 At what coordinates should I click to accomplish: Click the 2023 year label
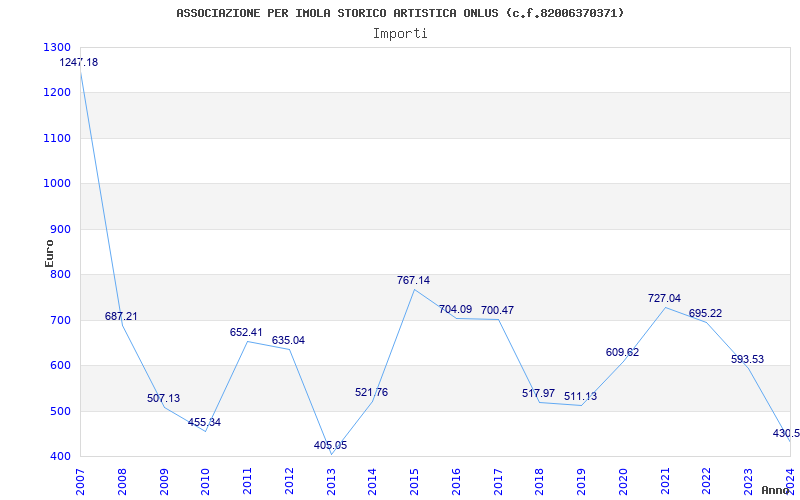748,482
